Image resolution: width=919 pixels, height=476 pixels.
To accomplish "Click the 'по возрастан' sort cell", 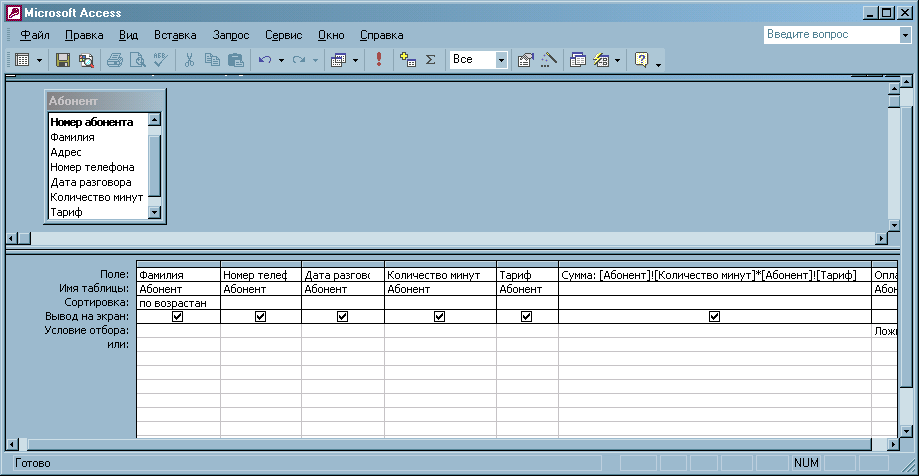I will click(x=178, y=303).
